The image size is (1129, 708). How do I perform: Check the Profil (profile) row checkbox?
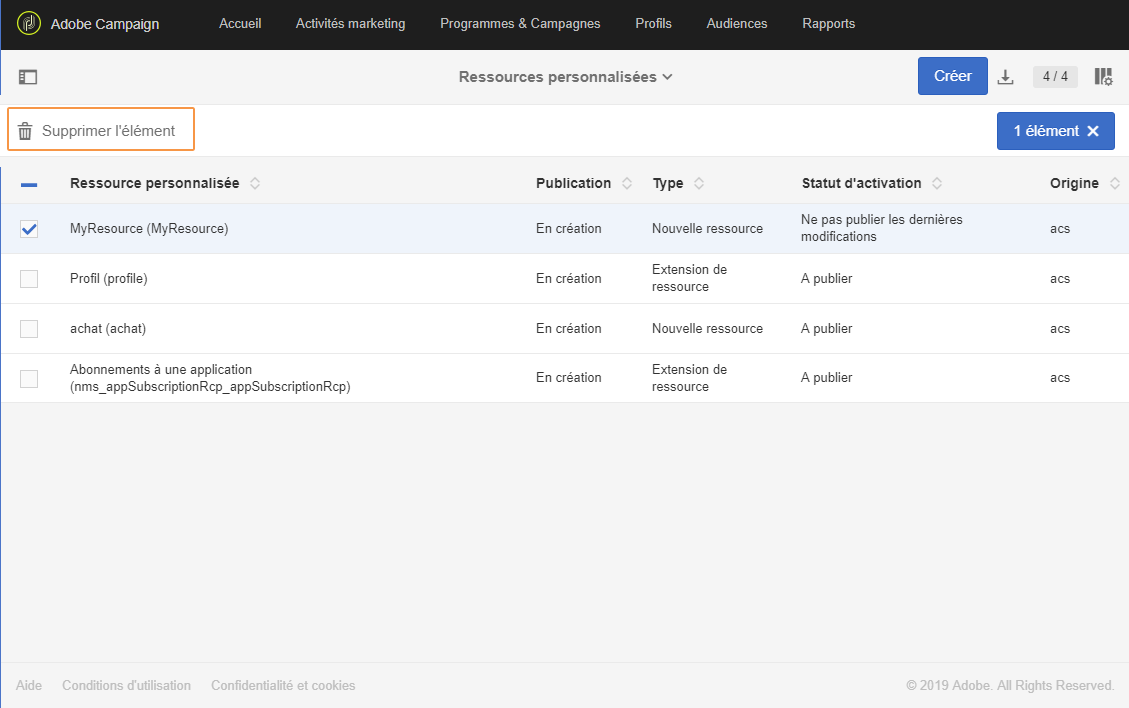[x=29, y=279]
